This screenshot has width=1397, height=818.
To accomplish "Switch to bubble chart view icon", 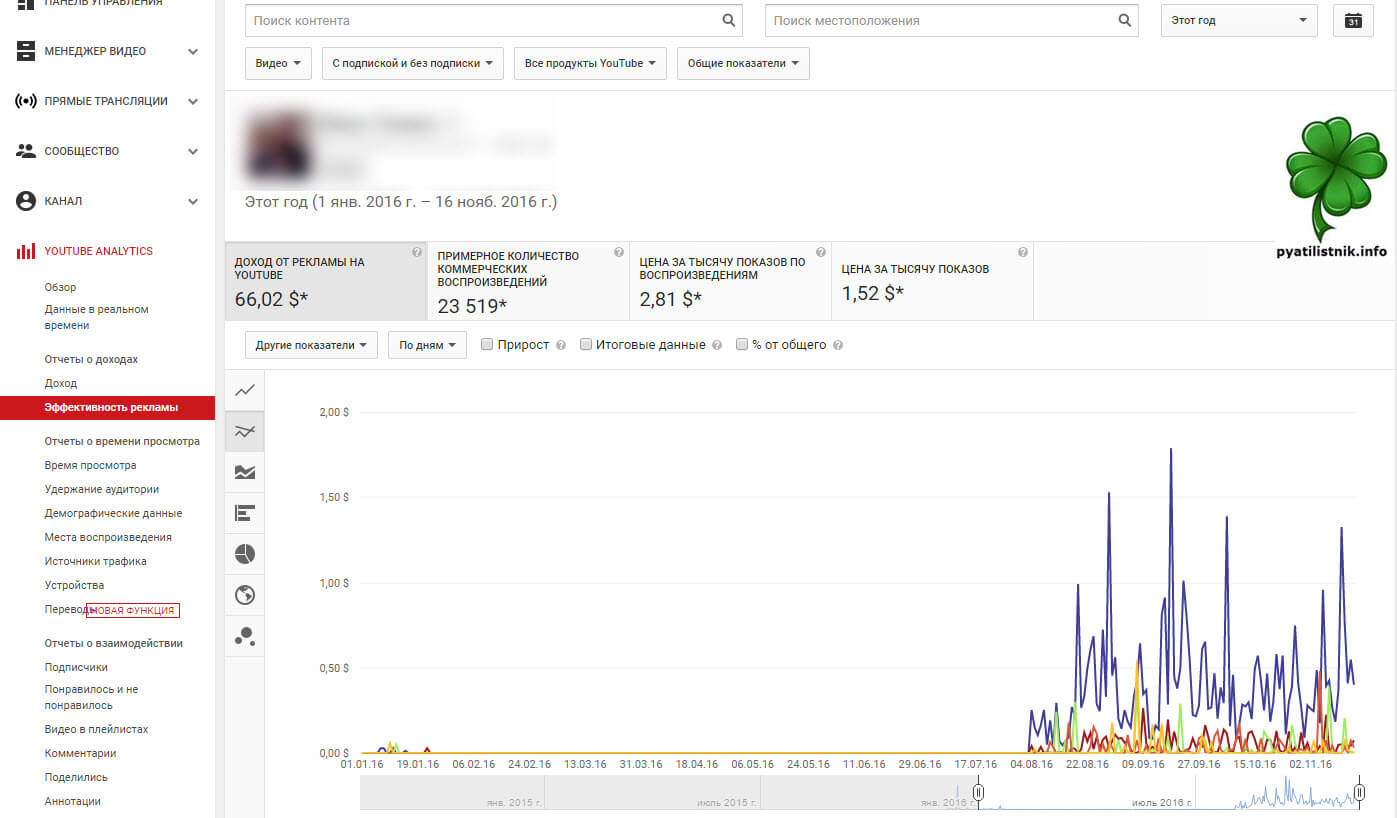I will tap(245, 636).
